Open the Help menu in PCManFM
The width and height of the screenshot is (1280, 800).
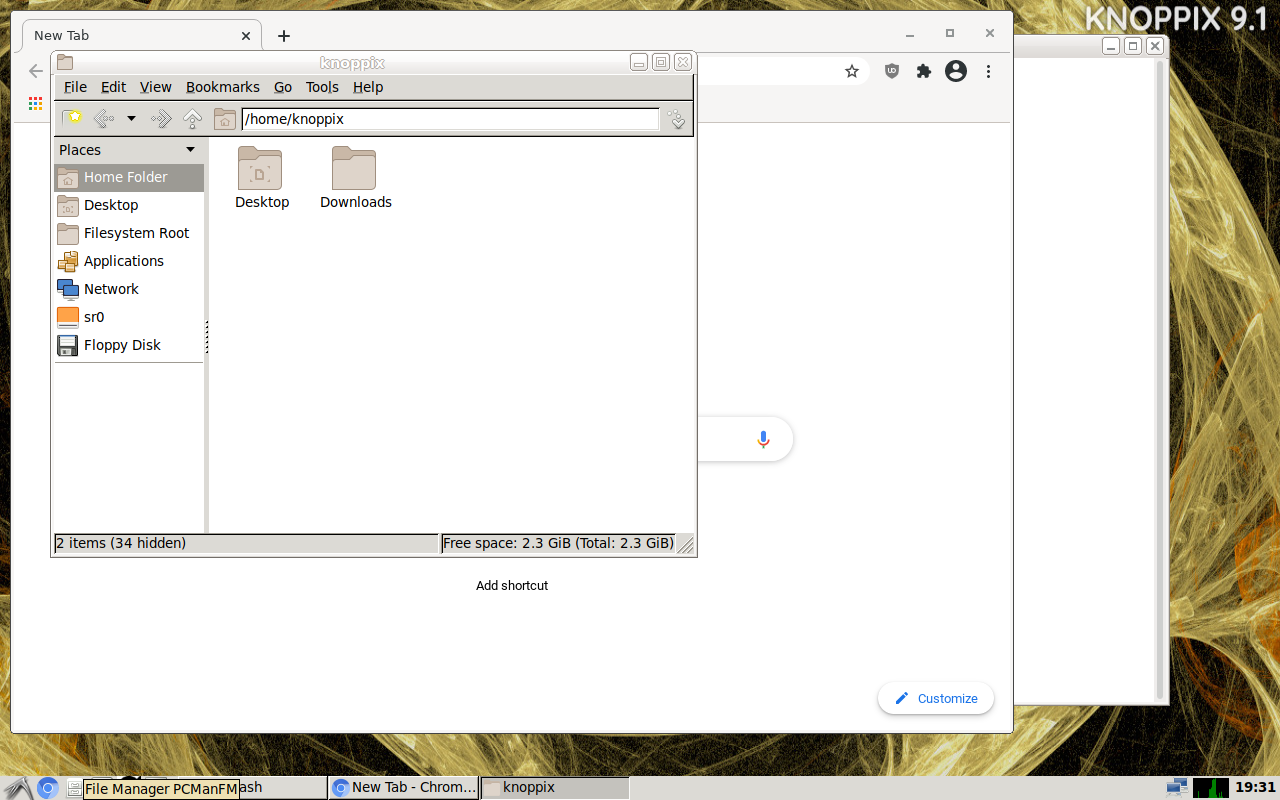[x=368, y=87]
